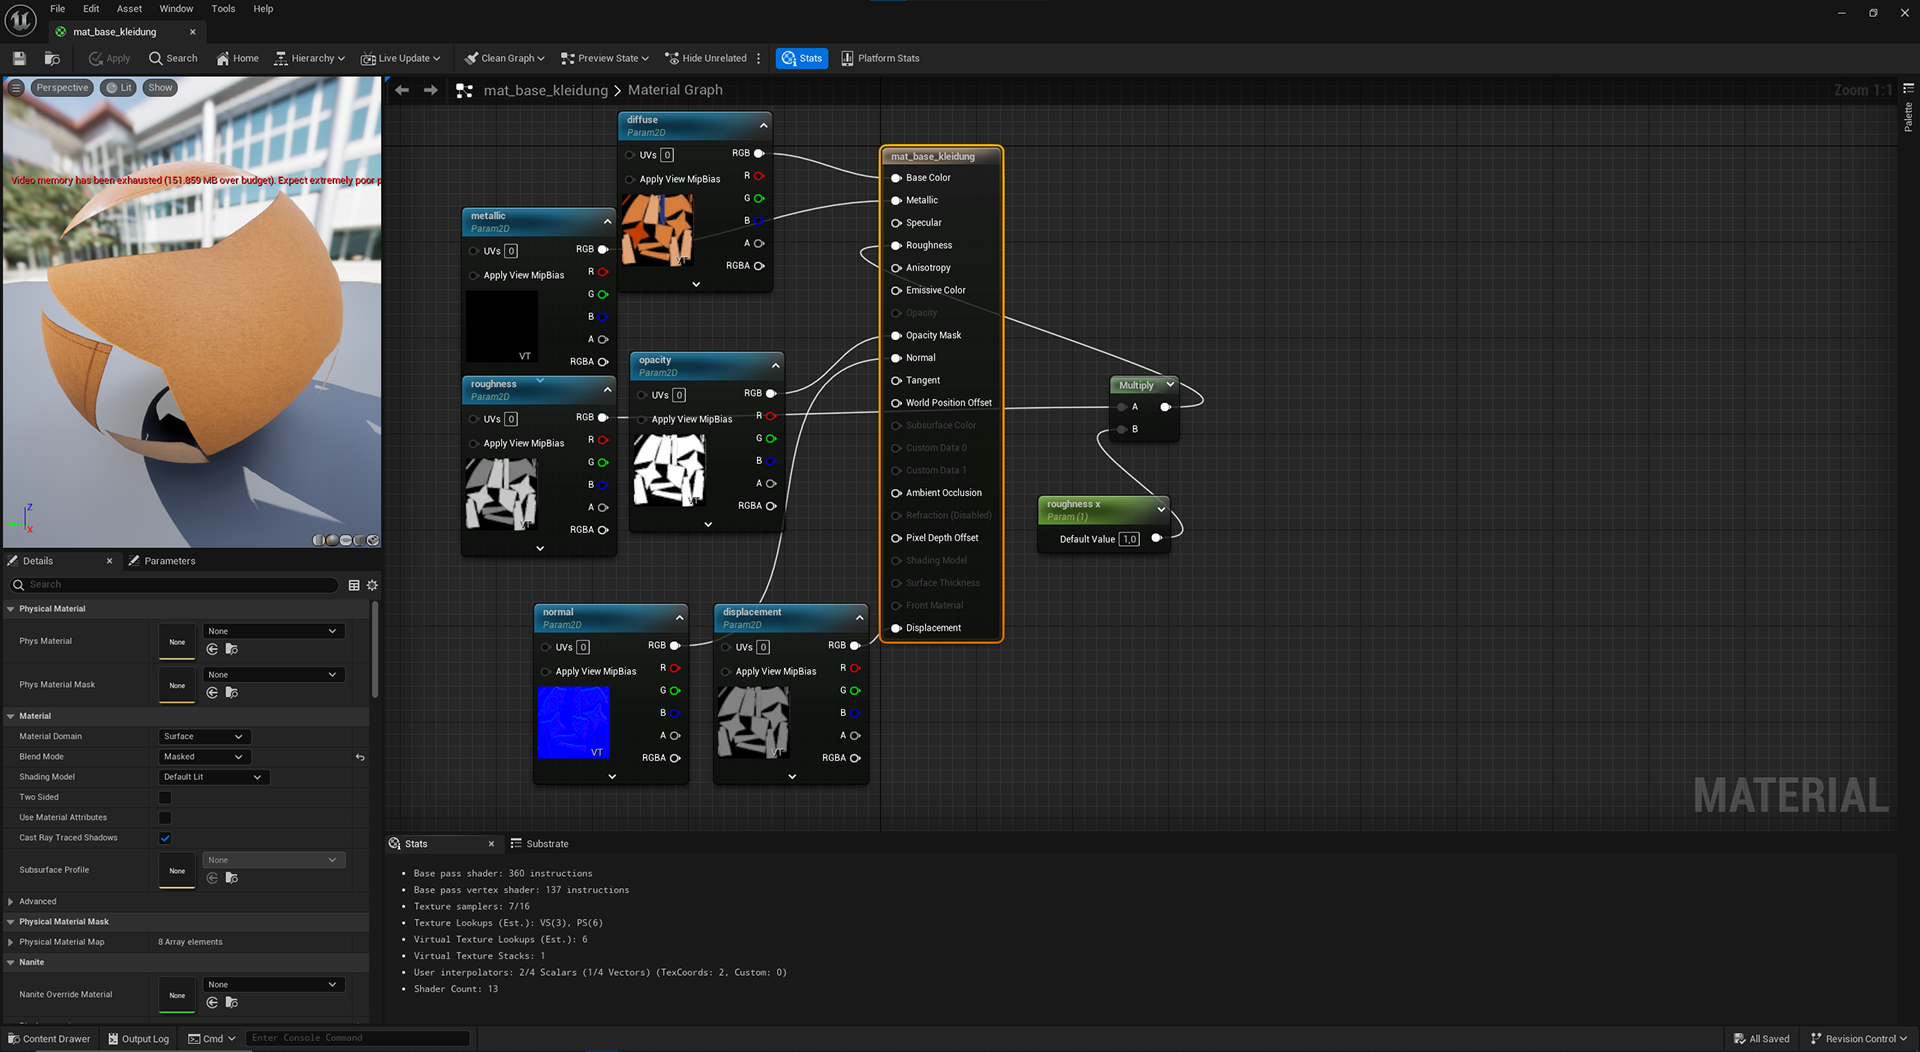Click the Save asset icon in toolbar
The image size is (1920, 1052).
pos(19,58)
